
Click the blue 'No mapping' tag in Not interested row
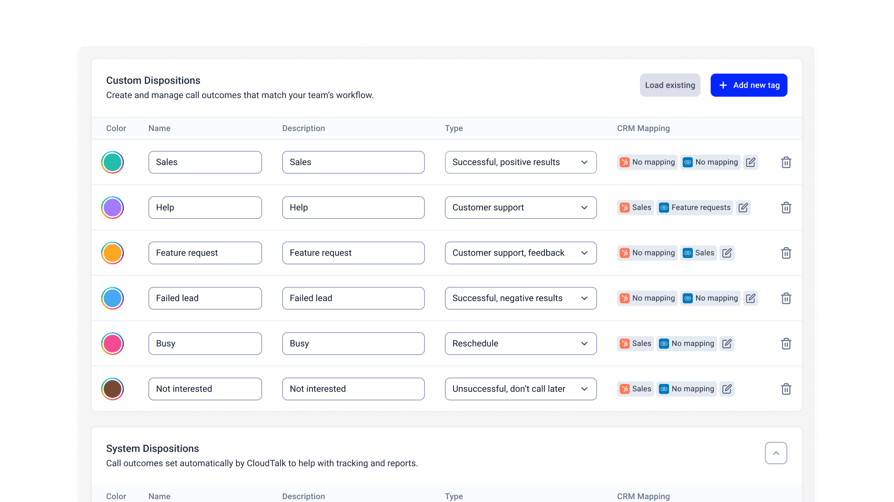pos(686,389)
